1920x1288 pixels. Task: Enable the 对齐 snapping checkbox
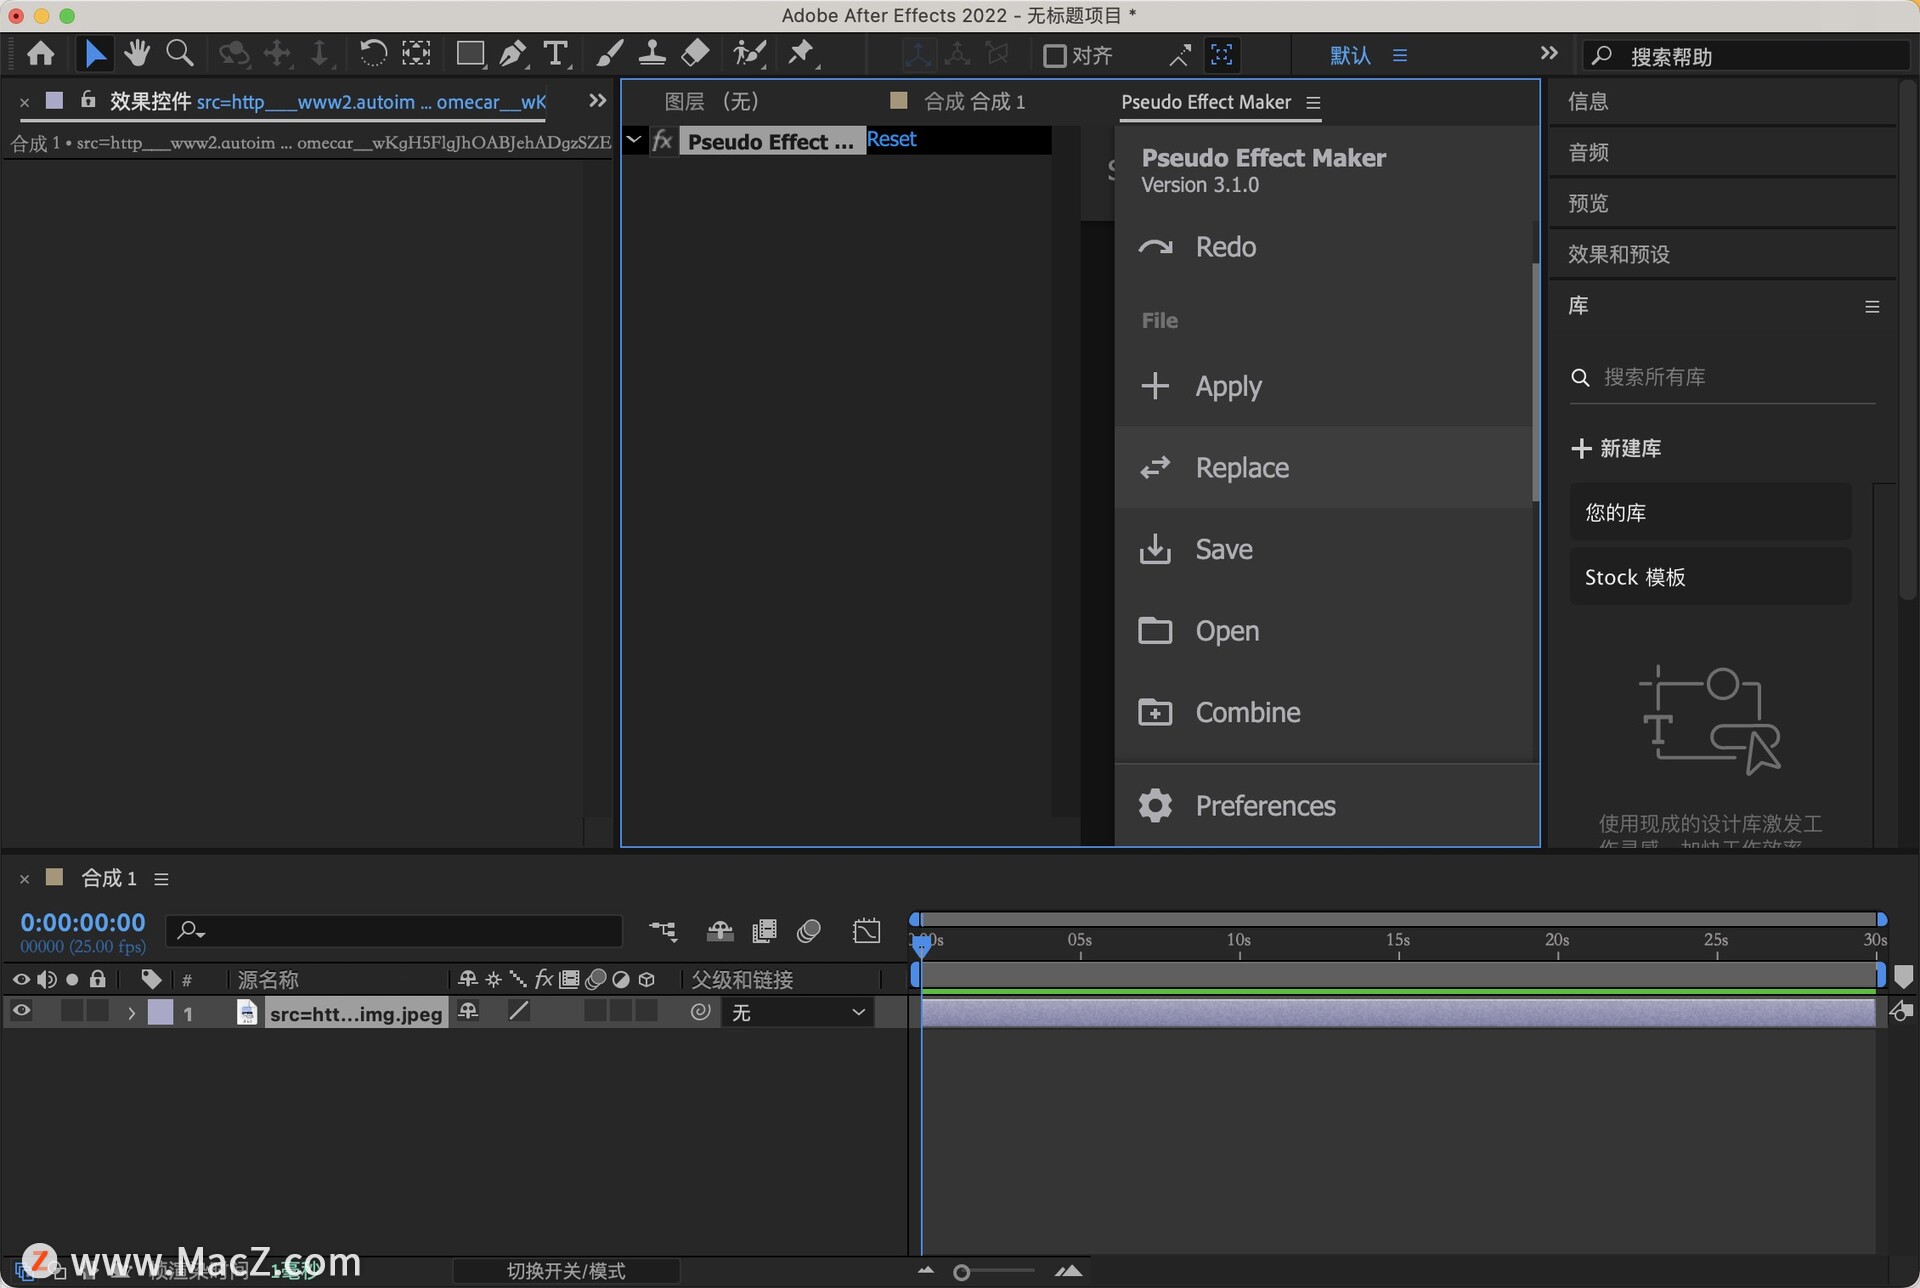[1054, 56]
